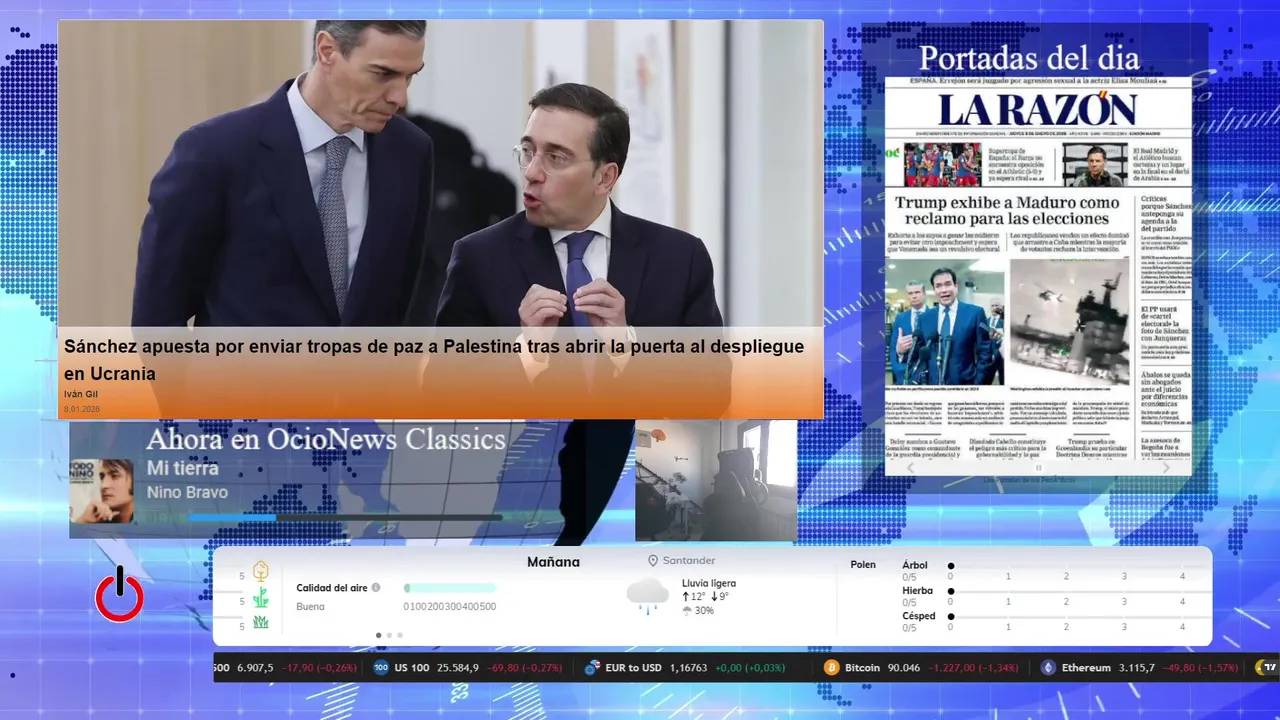Go to previous newspaper cover arrow
Image resolution: width=1280 pixels, height=720 pixels.
pos(910,468)
